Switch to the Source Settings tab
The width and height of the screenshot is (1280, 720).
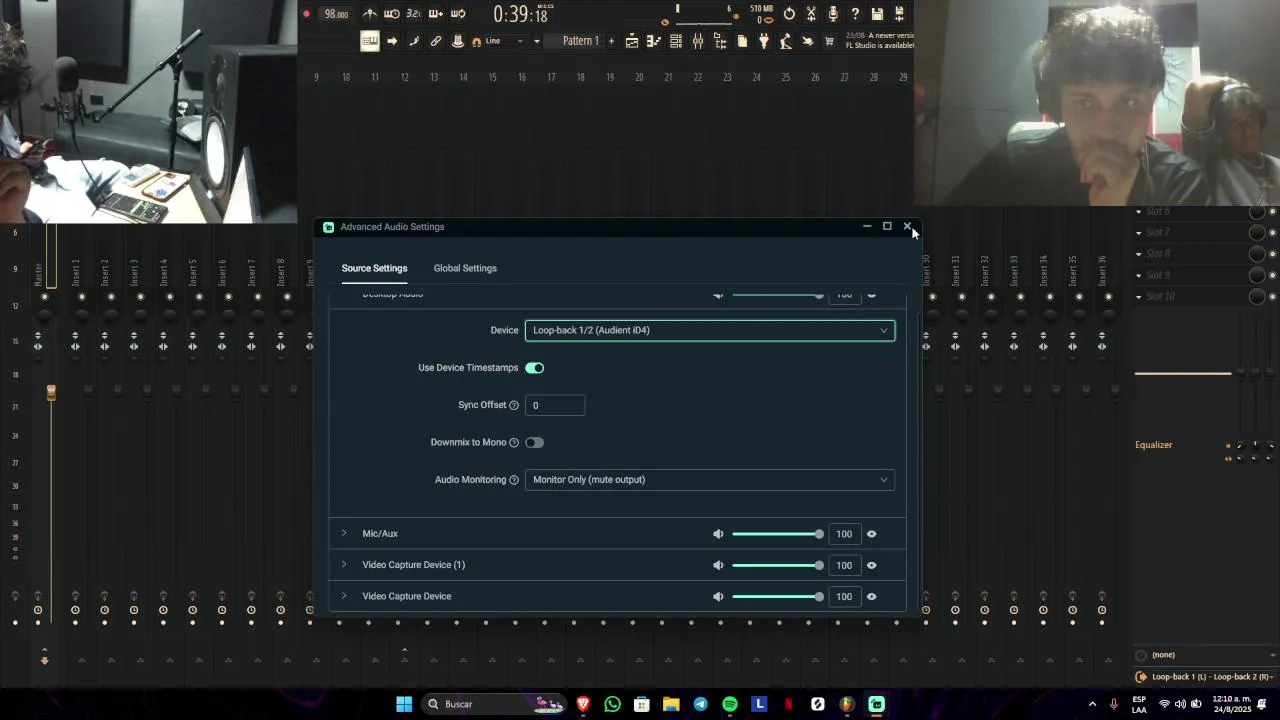374,268
